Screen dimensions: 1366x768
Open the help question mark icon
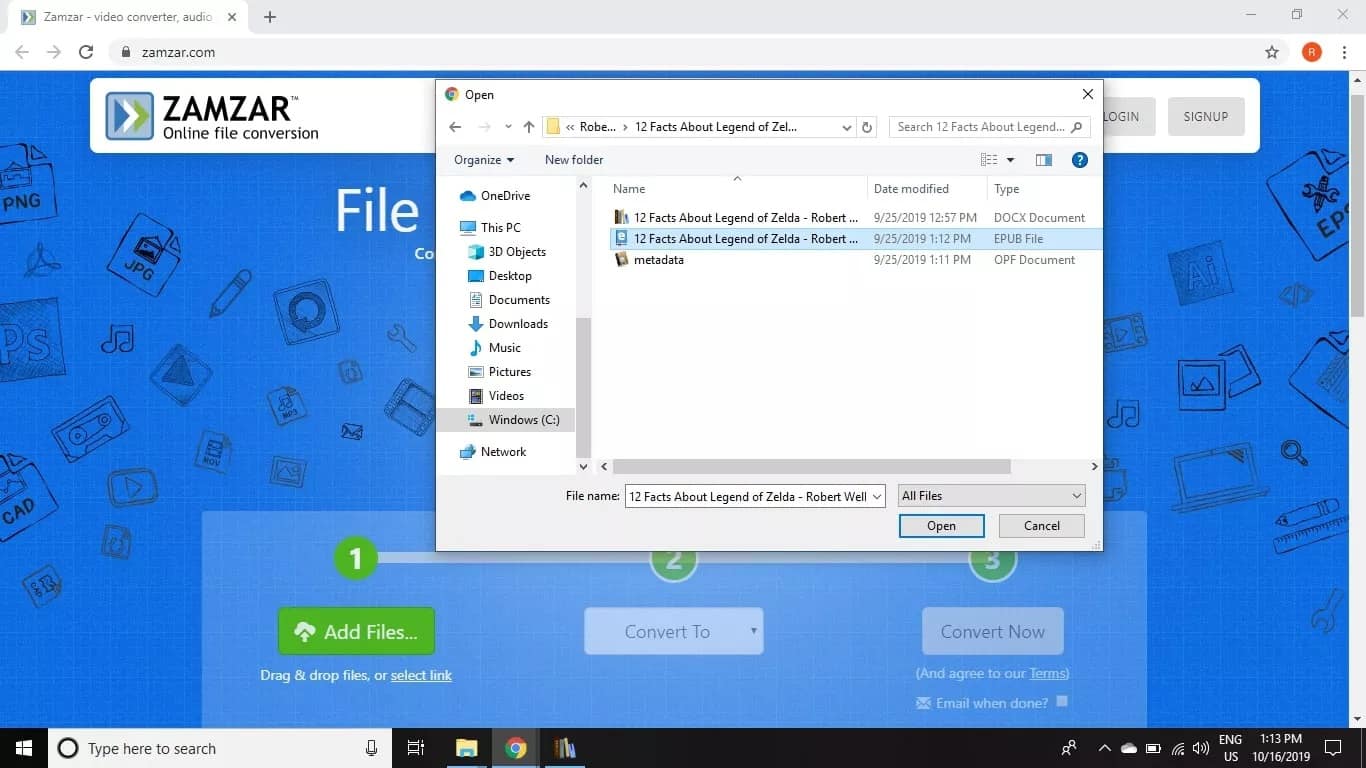(1079, 160)
